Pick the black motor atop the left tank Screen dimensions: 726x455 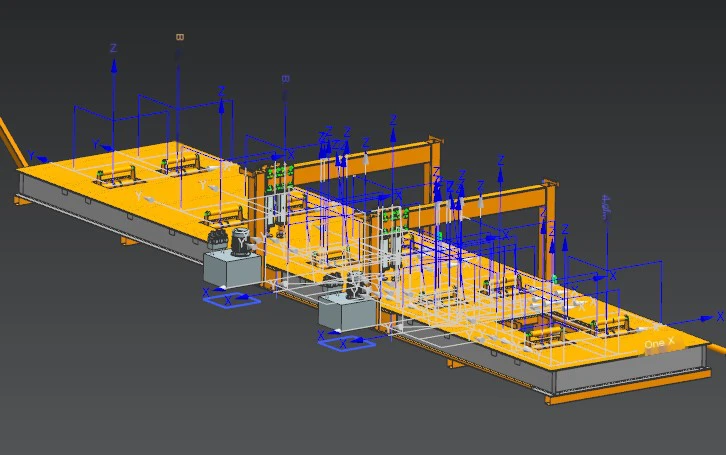pos(241,242)
